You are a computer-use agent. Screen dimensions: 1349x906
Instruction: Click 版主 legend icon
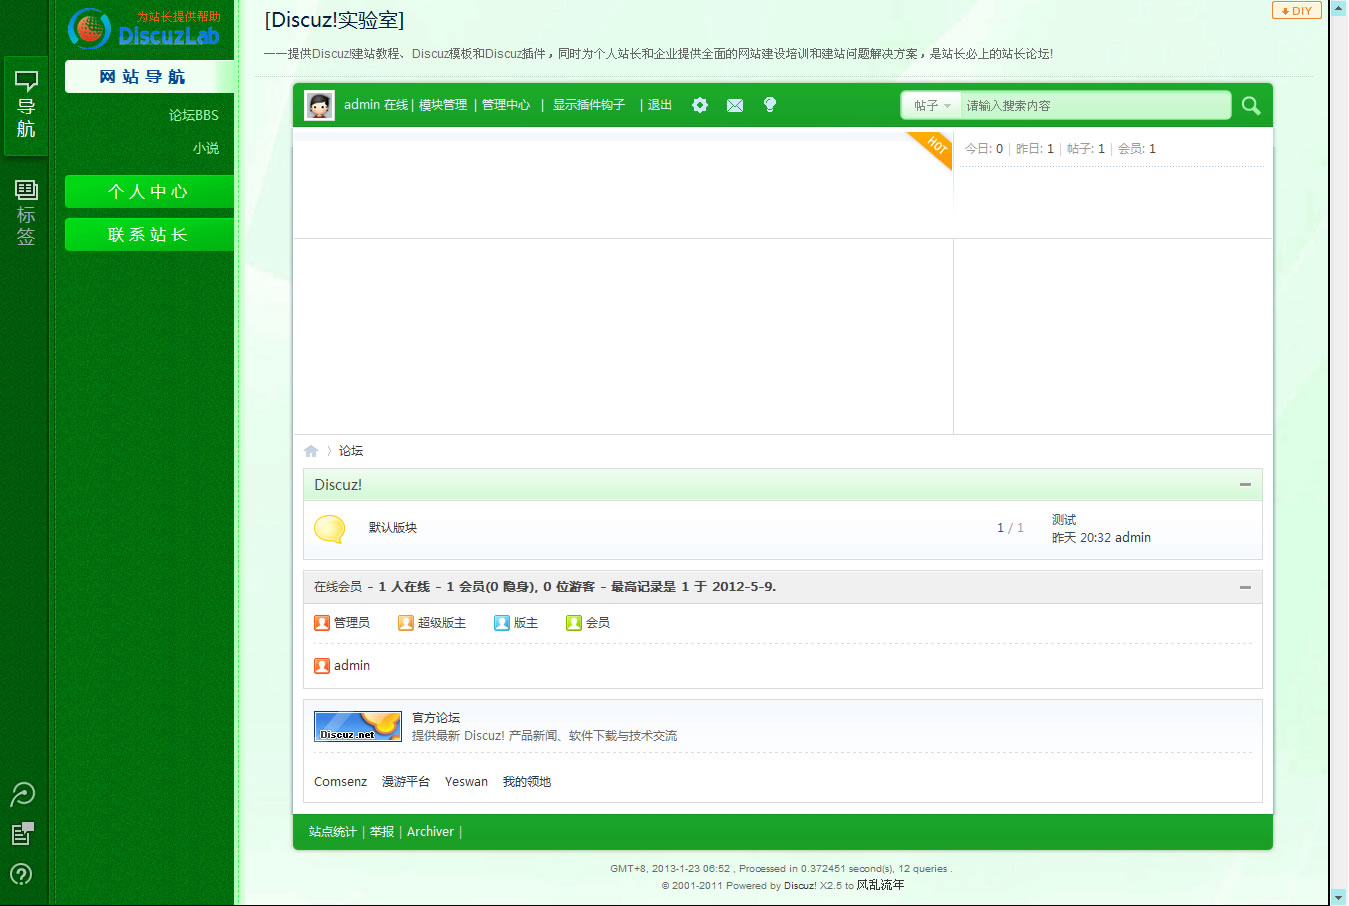click(x=502, y=623)
